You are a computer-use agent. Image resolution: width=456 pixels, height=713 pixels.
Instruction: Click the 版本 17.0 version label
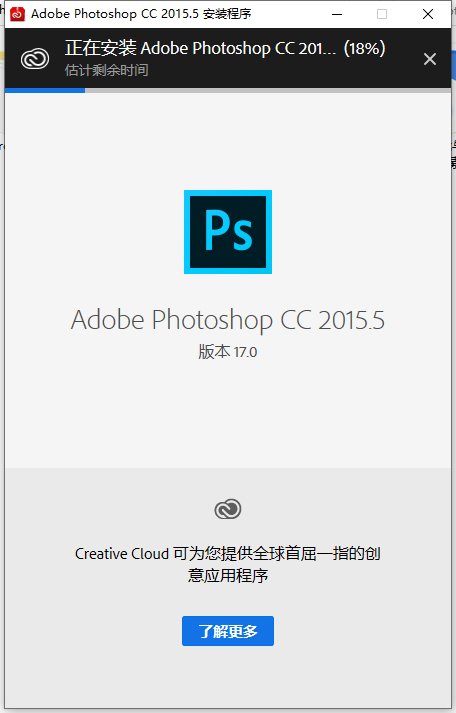point(228,352)
